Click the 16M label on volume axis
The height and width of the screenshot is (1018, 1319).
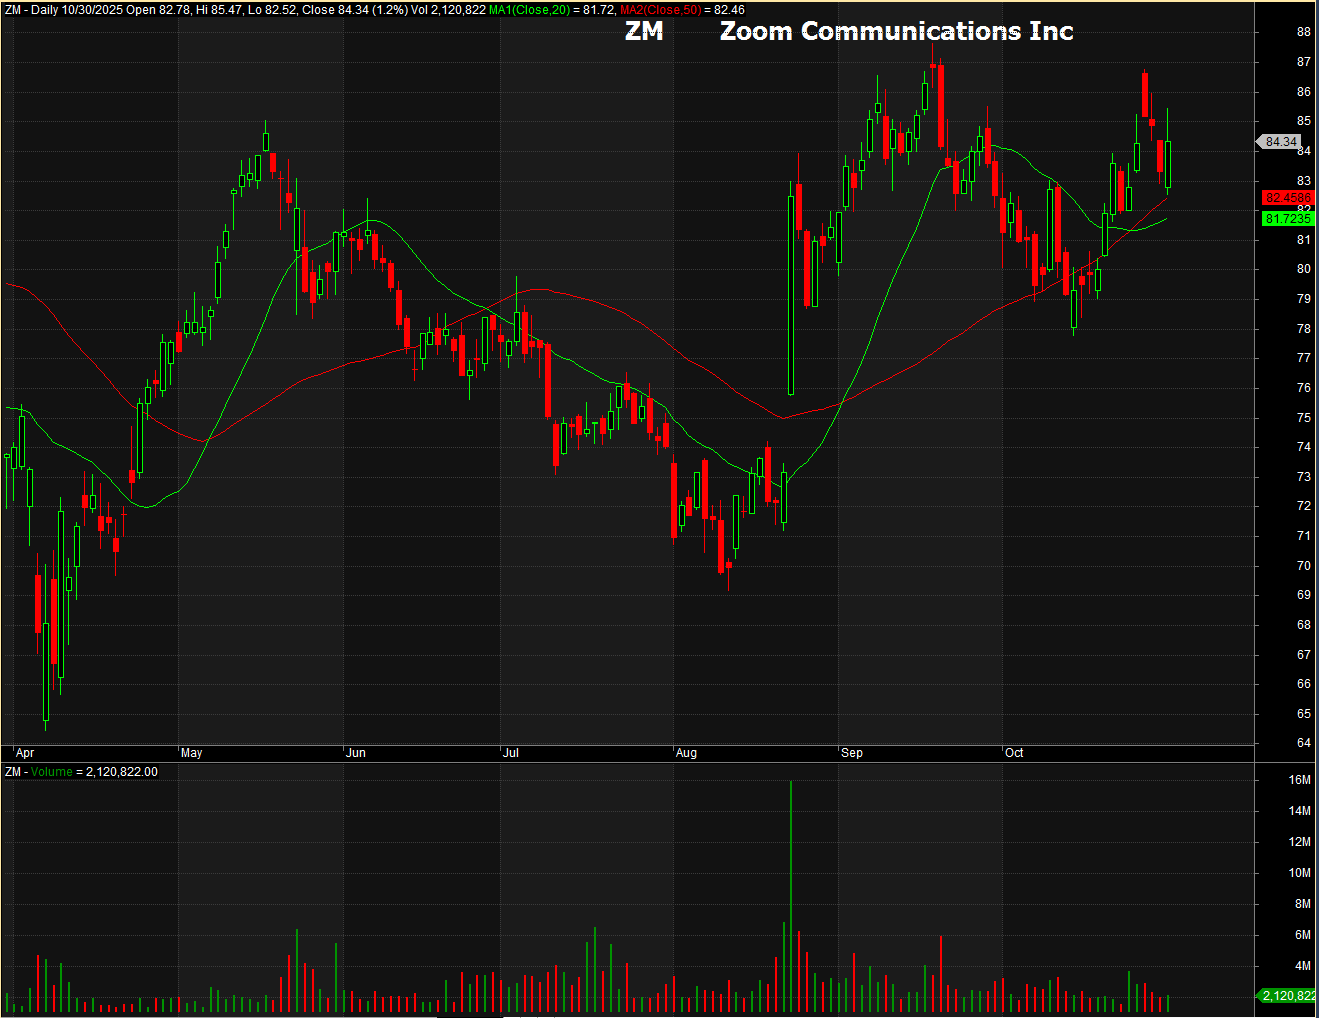click(x=1299, y=780)
